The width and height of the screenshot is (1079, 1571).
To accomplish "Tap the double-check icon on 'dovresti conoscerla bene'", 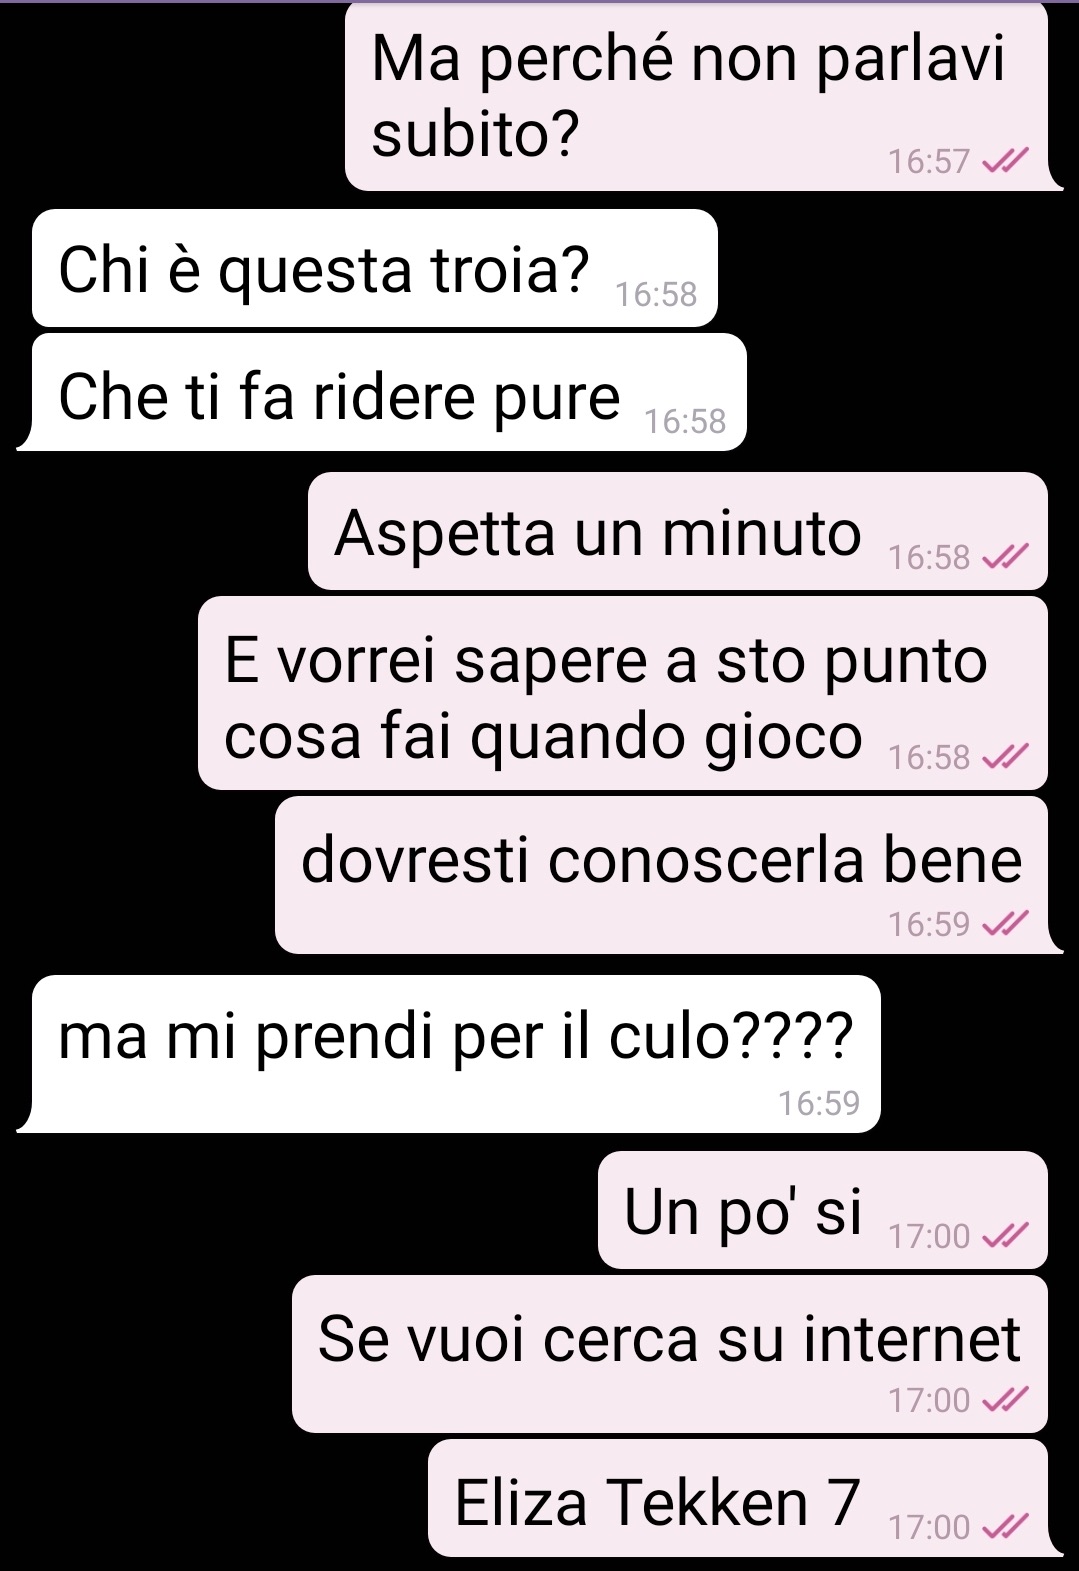I will pos(1005,923).
